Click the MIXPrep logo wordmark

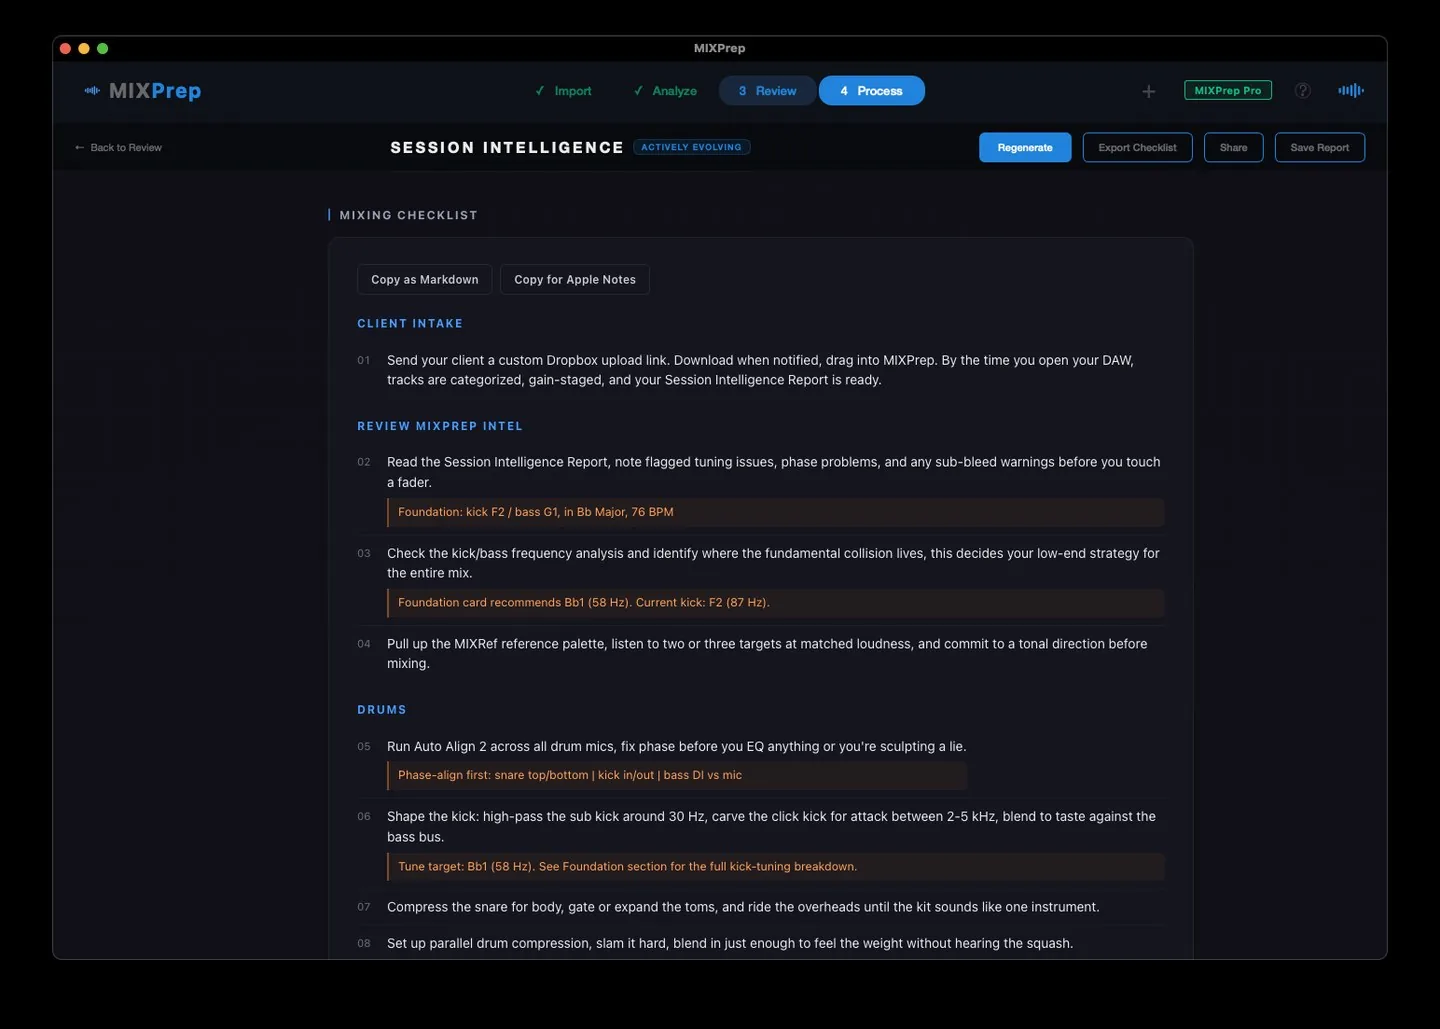click(x=155, y=91)
